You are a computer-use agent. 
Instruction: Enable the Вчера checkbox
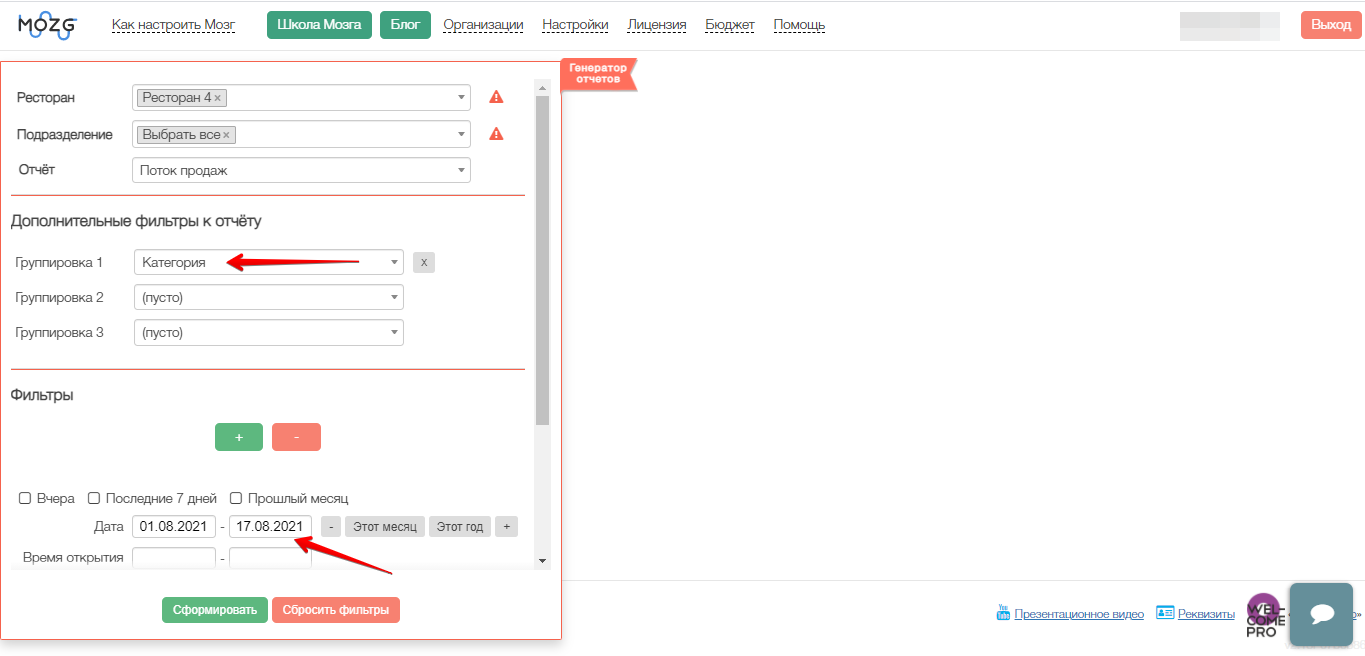(x=25, y=498)
